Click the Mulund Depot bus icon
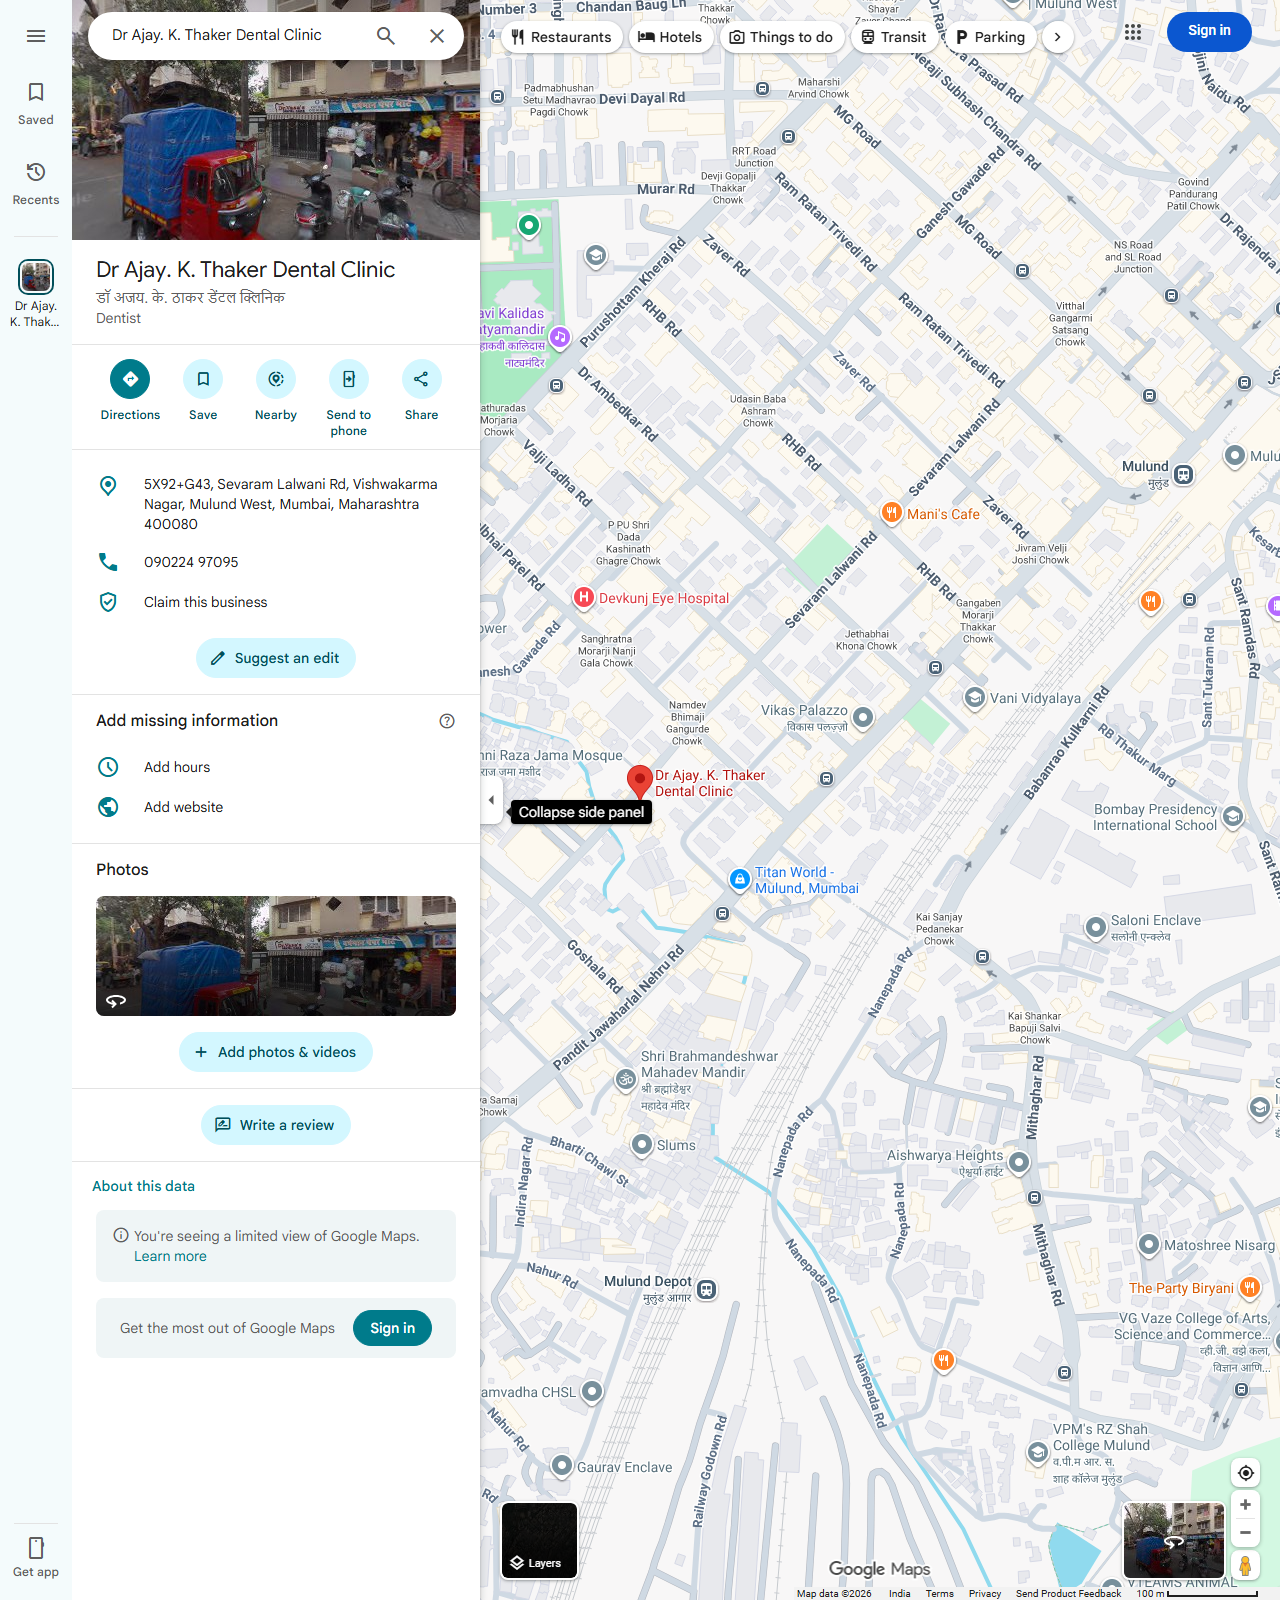Viewport: 1280px width, 1600px height. click(x=707, y=1289)
